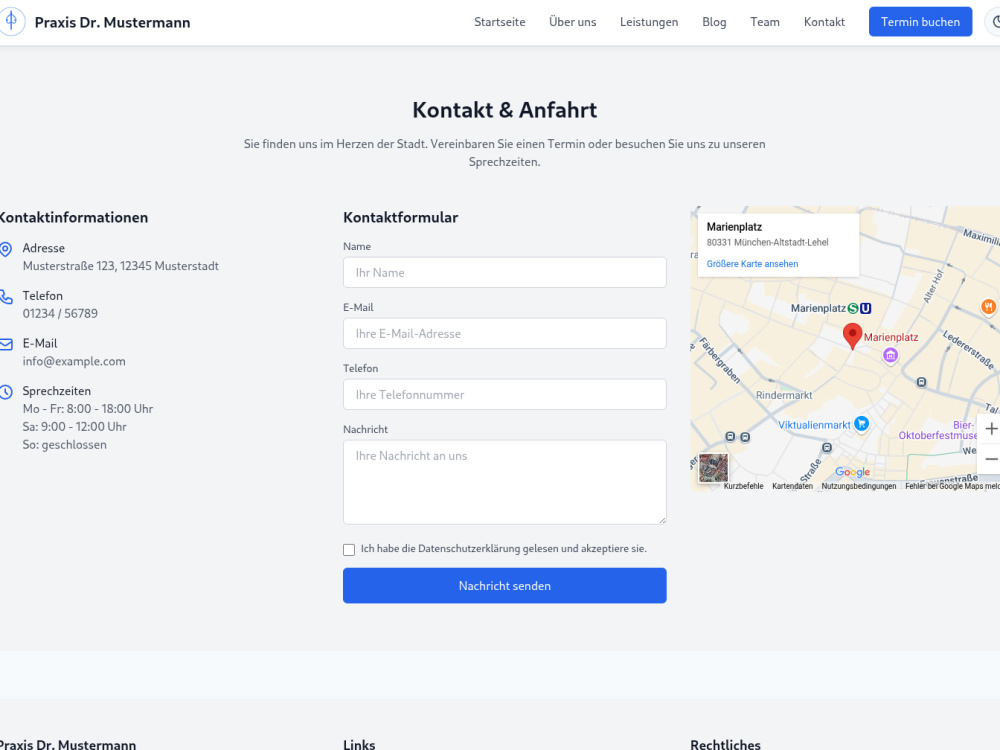Click into Ihre Nachricht an uns textarea
The height and width of the screenshot is (750, 1000).
tap(504, 482)
